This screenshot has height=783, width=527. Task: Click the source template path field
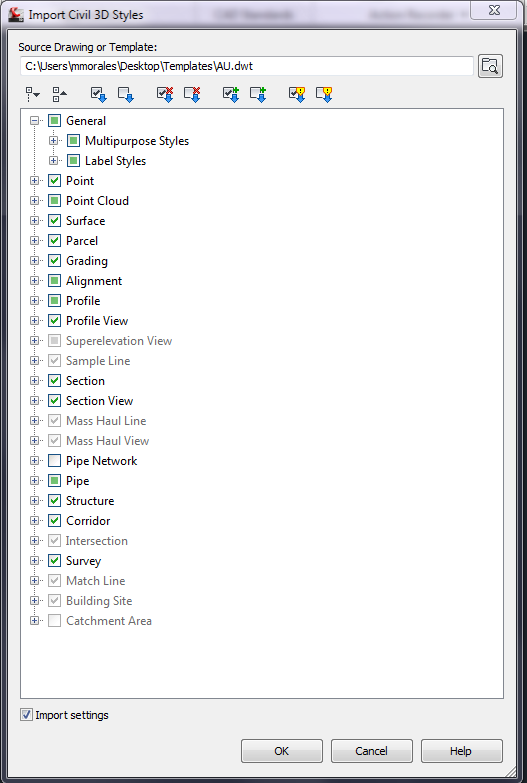(247, 66)
